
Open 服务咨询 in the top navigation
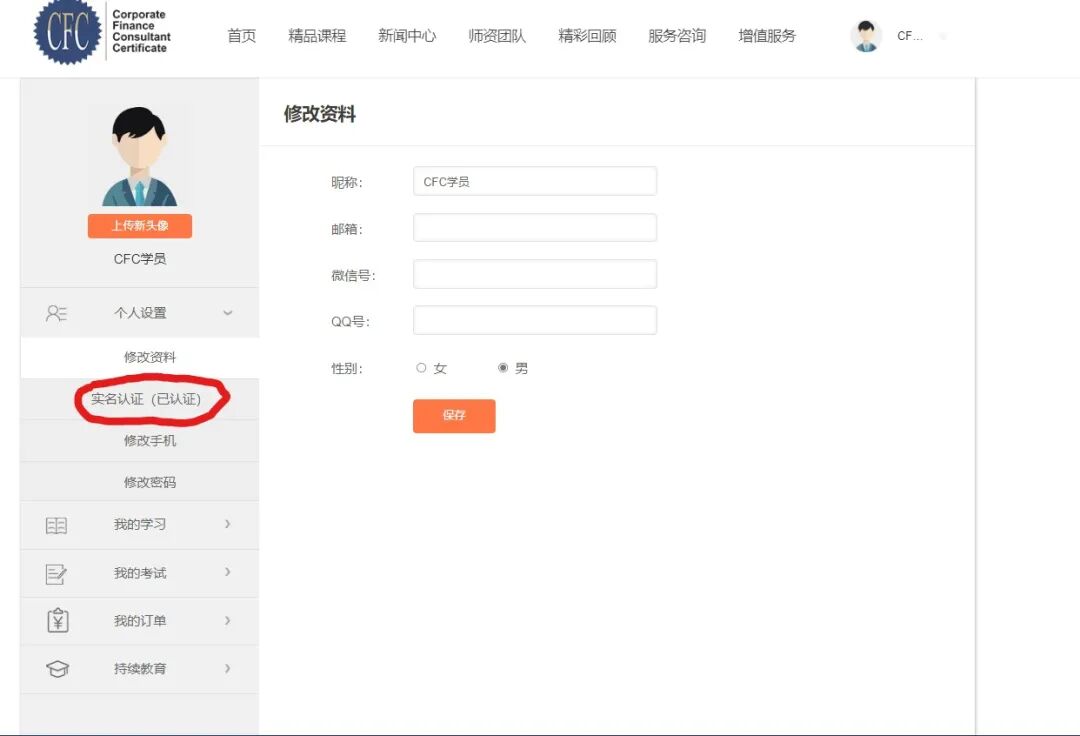pyautogui.click(x=677, y=36)
